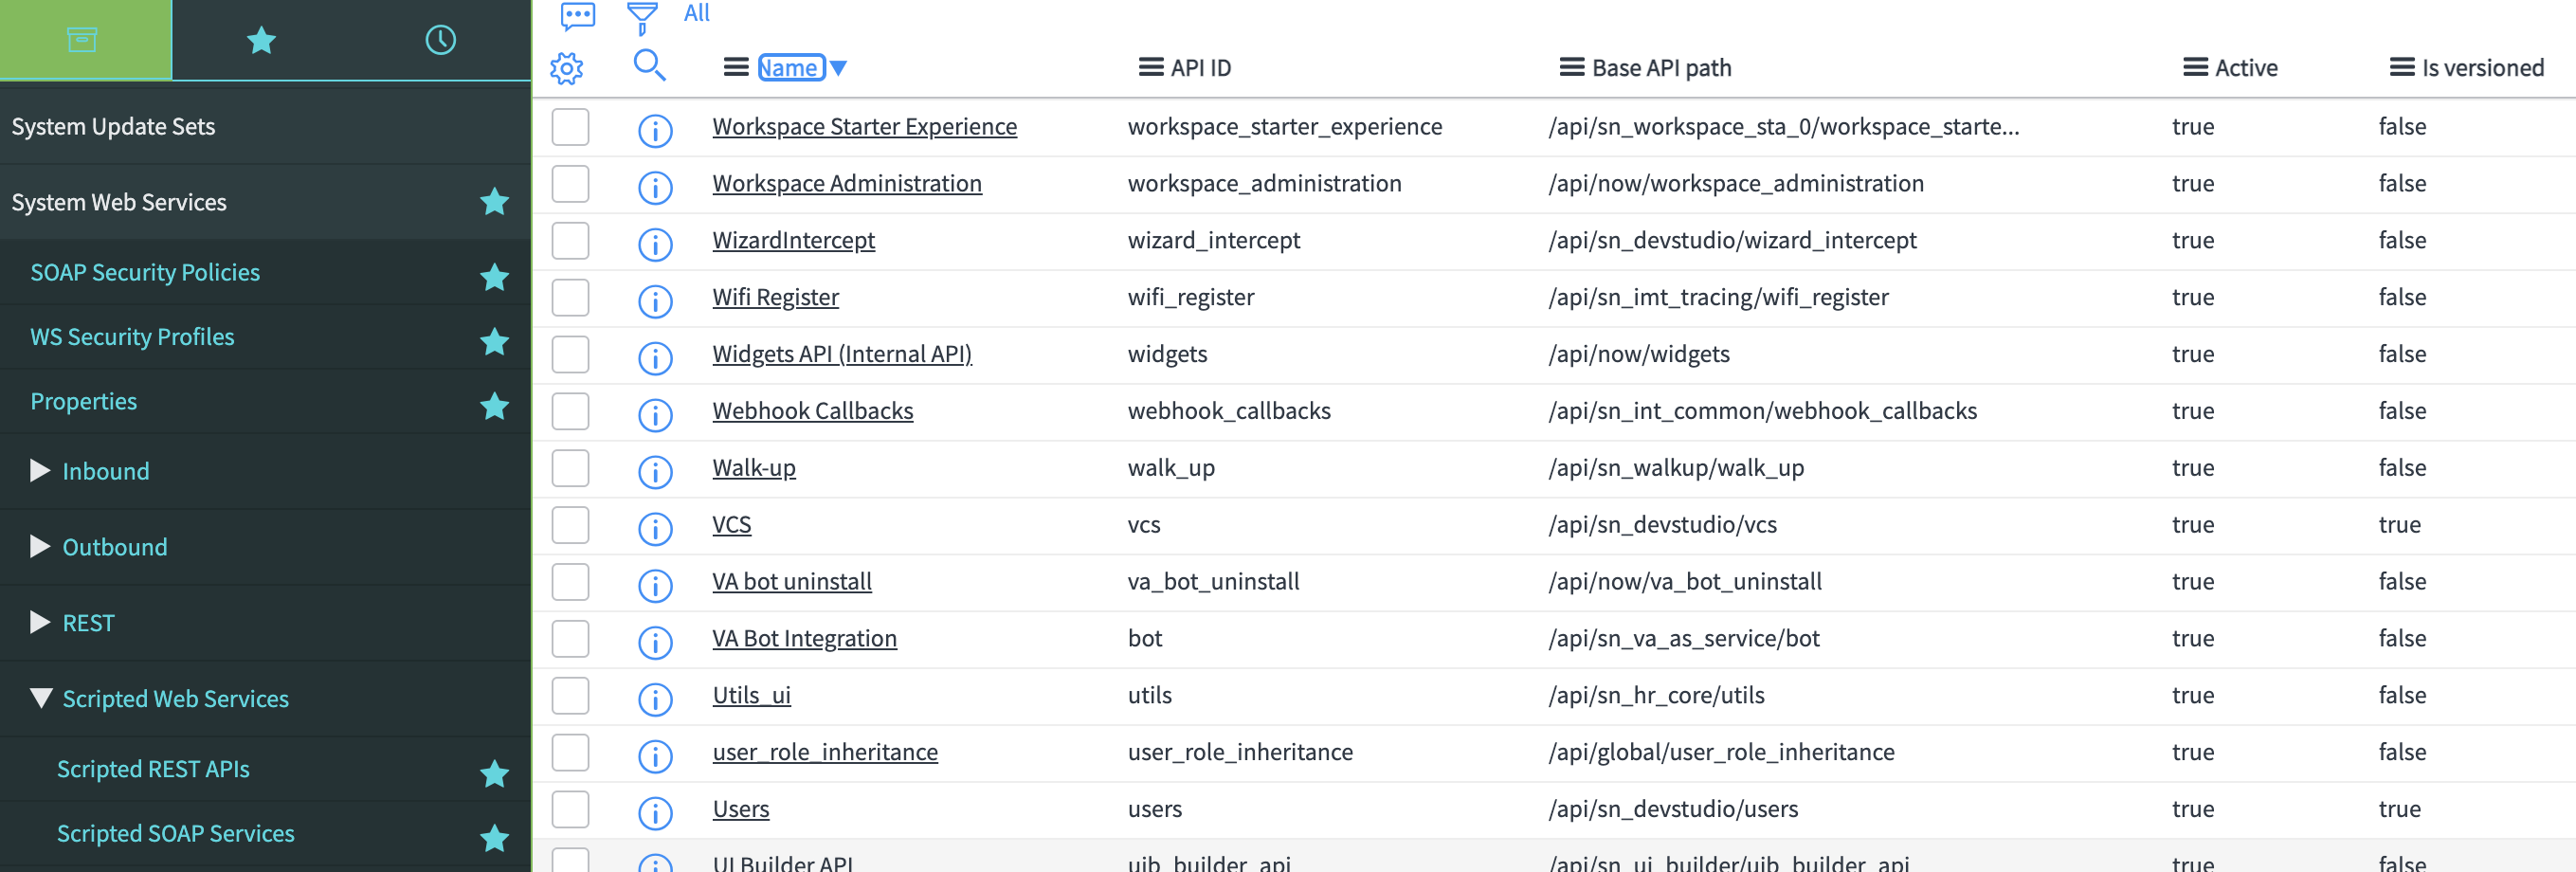Click the list search magnifier icon
Image resolution: width=2576 pixels, height=872 pixels.
pos(649,66)
